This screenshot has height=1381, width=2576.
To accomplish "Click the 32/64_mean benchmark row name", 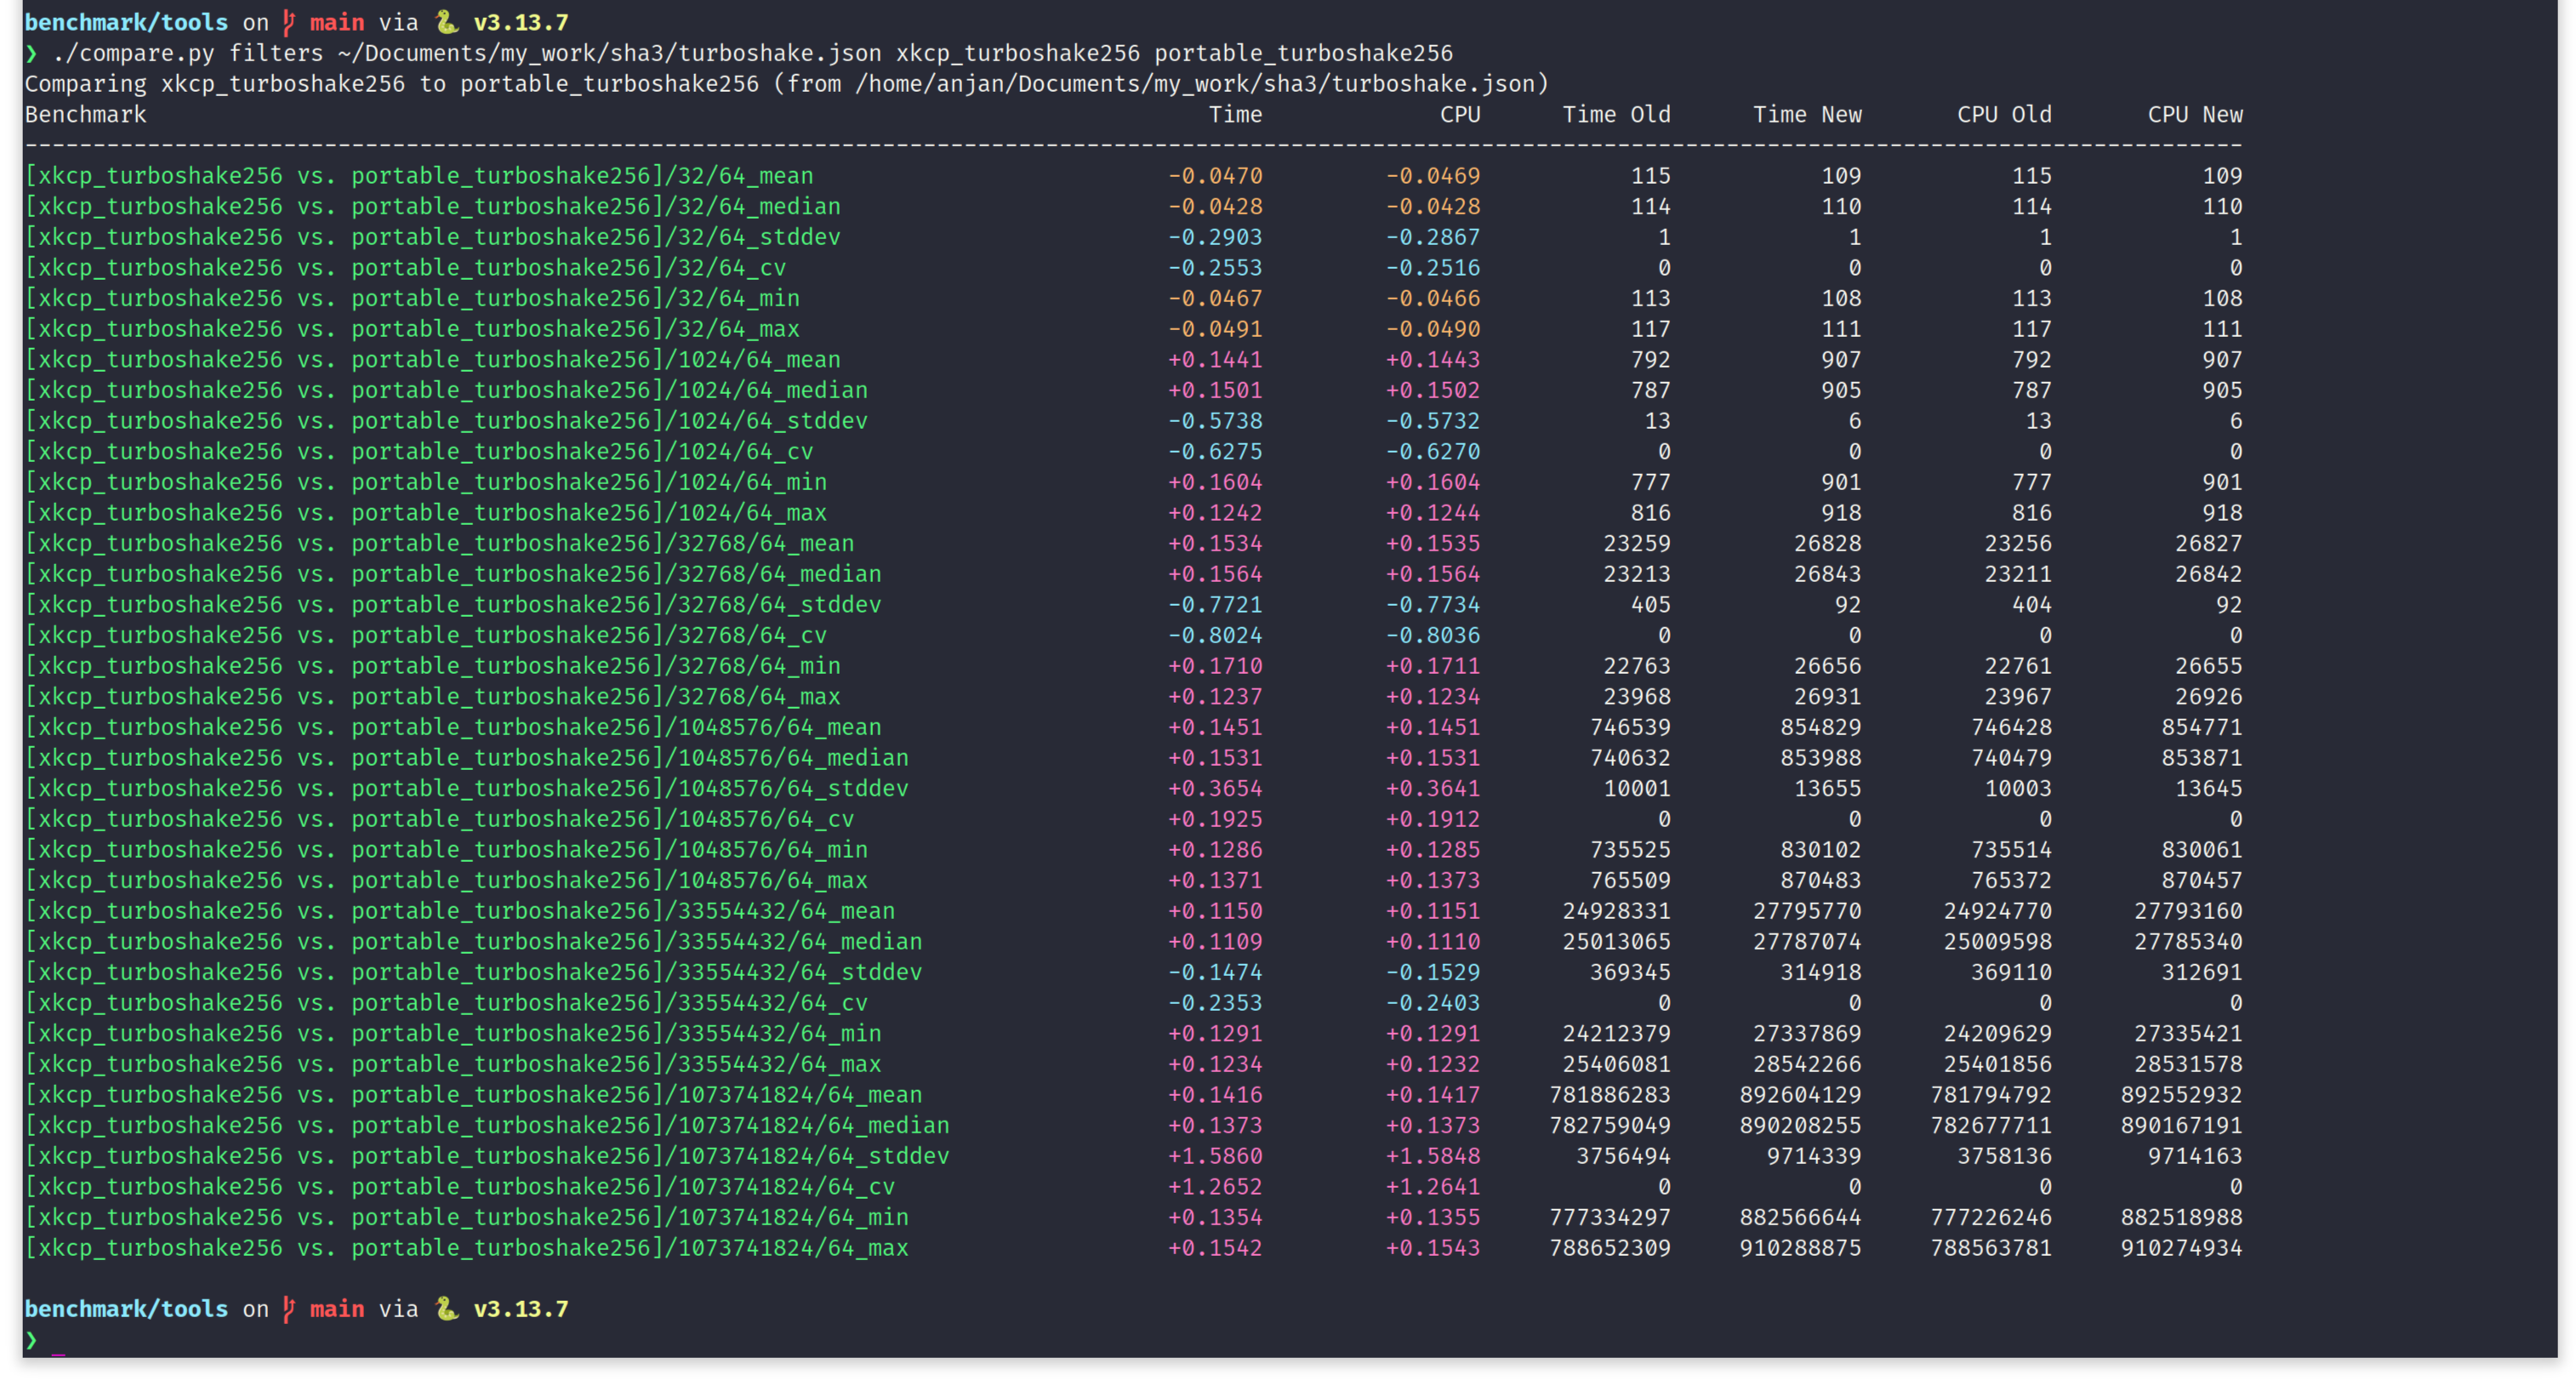I will [x=418, y=176].
